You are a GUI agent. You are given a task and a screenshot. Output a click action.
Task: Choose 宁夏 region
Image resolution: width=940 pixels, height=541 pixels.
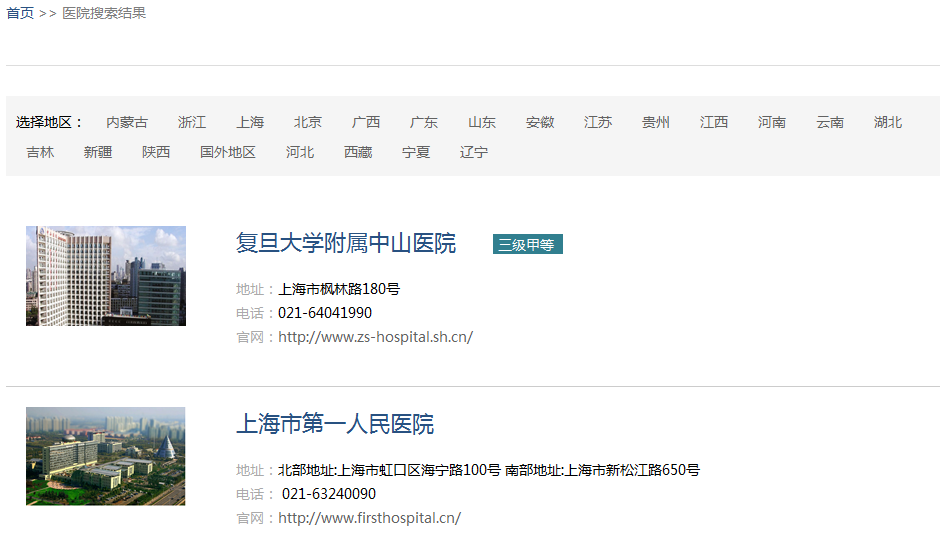416,152
